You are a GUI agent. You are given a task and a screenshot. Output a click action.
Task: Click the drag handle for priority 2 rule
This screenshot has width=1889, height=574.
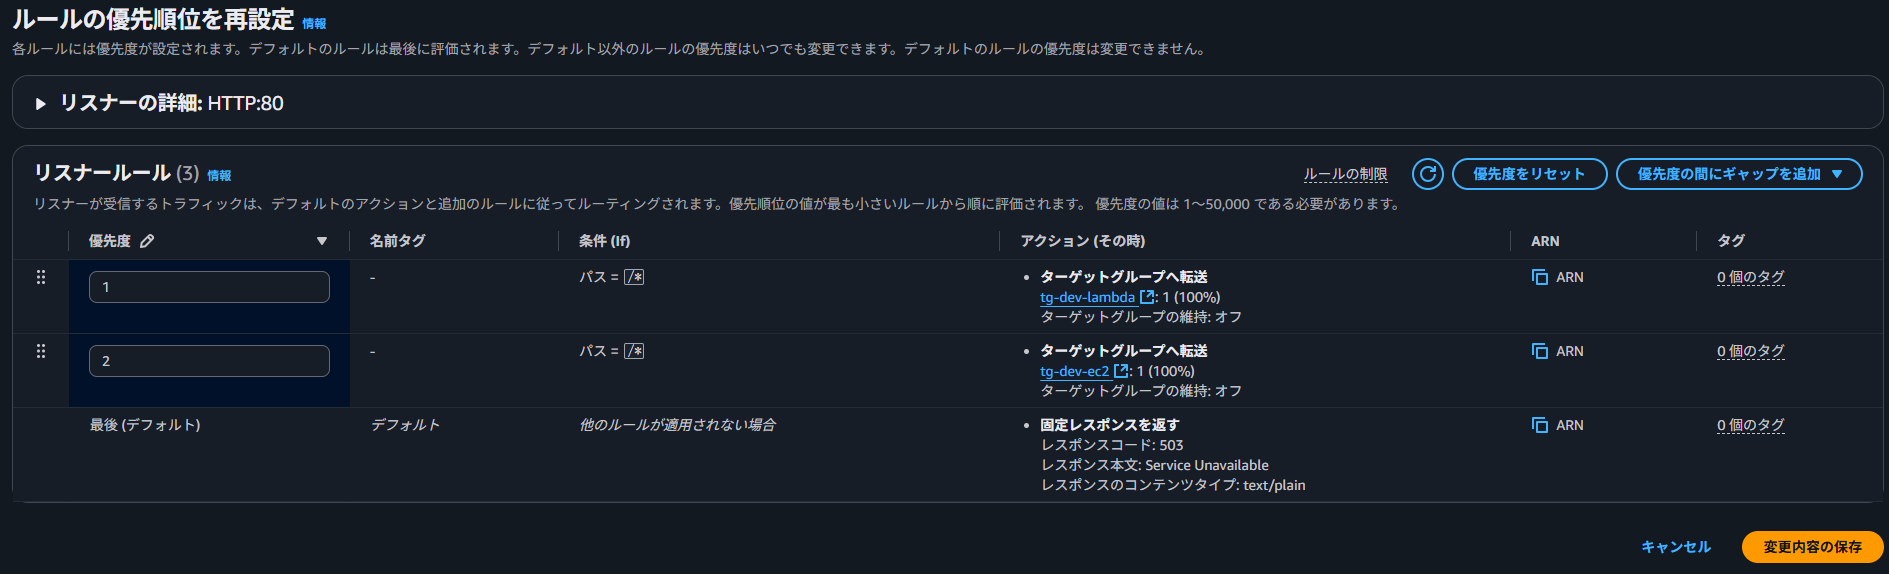click(41, 351)
